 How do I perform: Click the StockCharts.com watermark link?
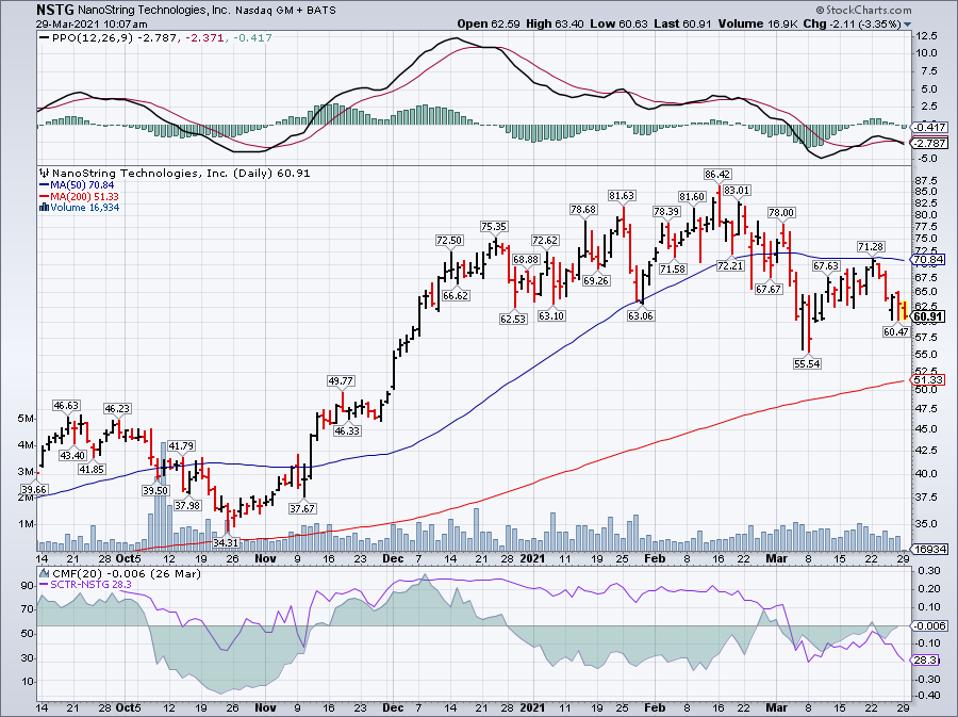click(x=863, y=10)
